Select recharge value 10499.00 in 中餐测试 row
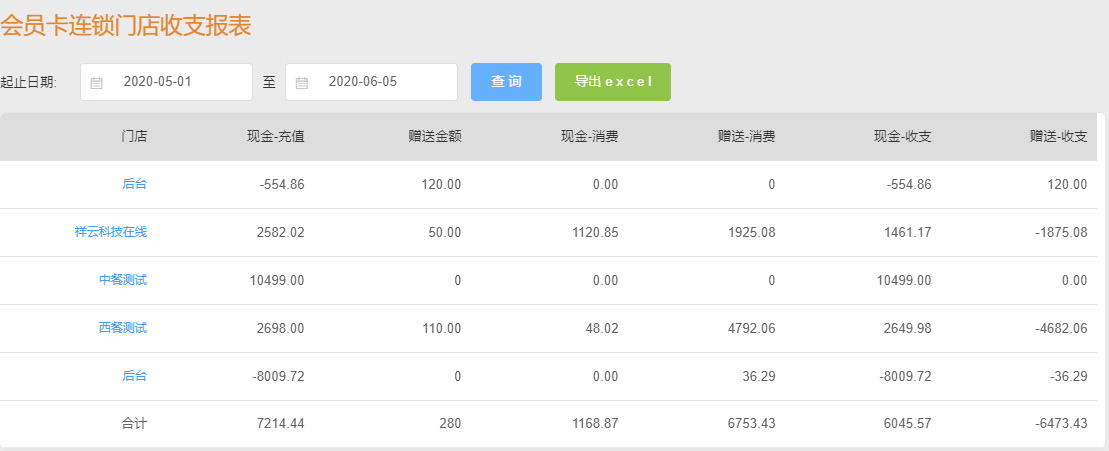The height and width of the screenshot is (451, 1109). coord(277,280)
